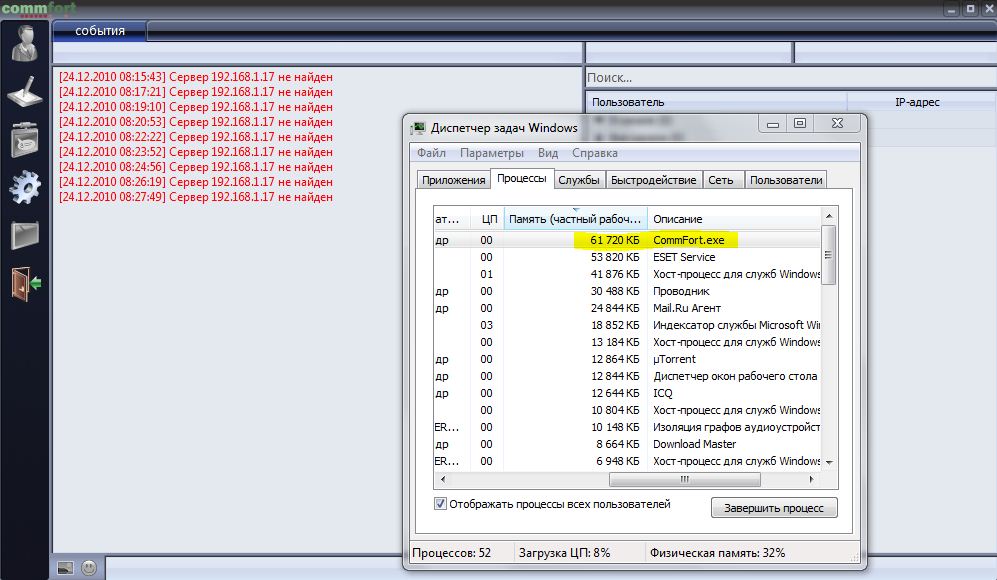This screenshot has height=580, width=997.
Task: Click the 'Завершить процесс' button
Action: [774, 508]
